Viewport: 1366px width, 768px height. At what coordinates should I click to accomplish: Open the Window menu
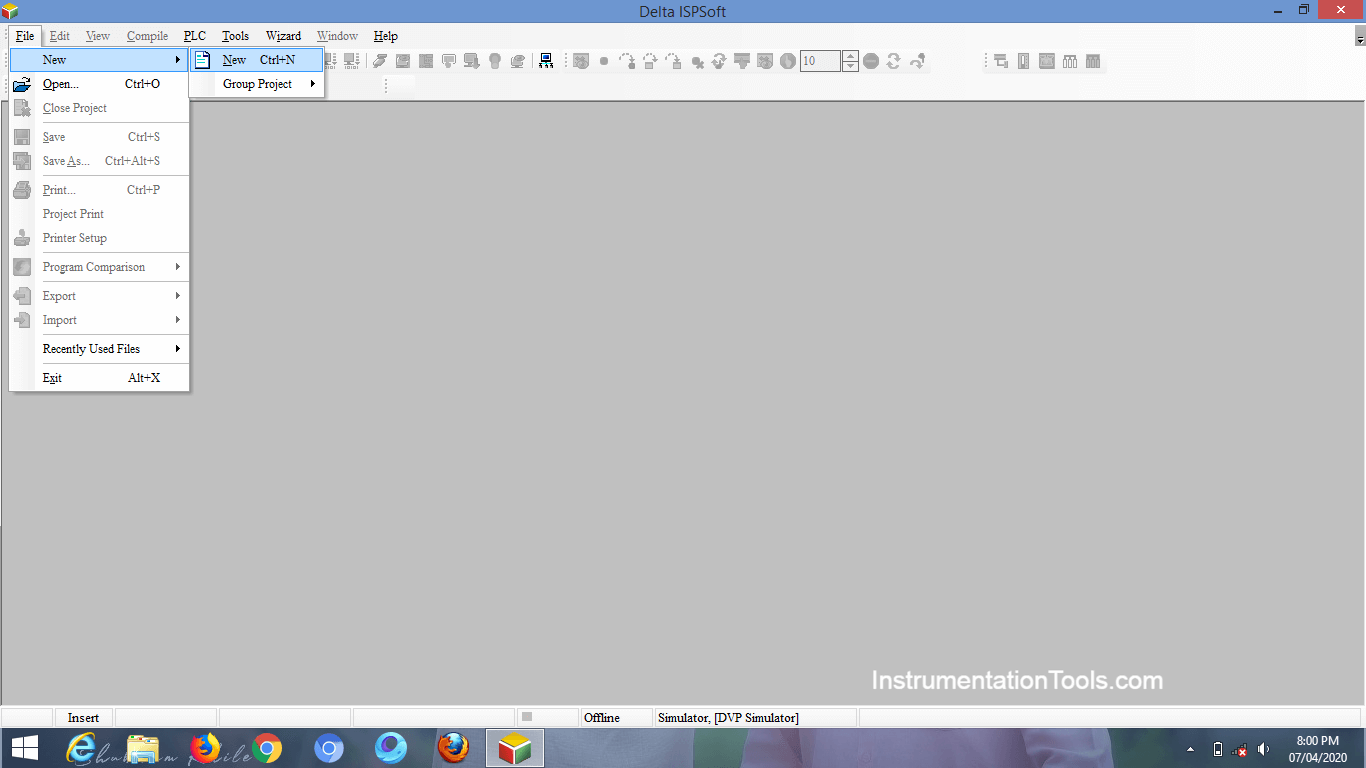point(337,36)
